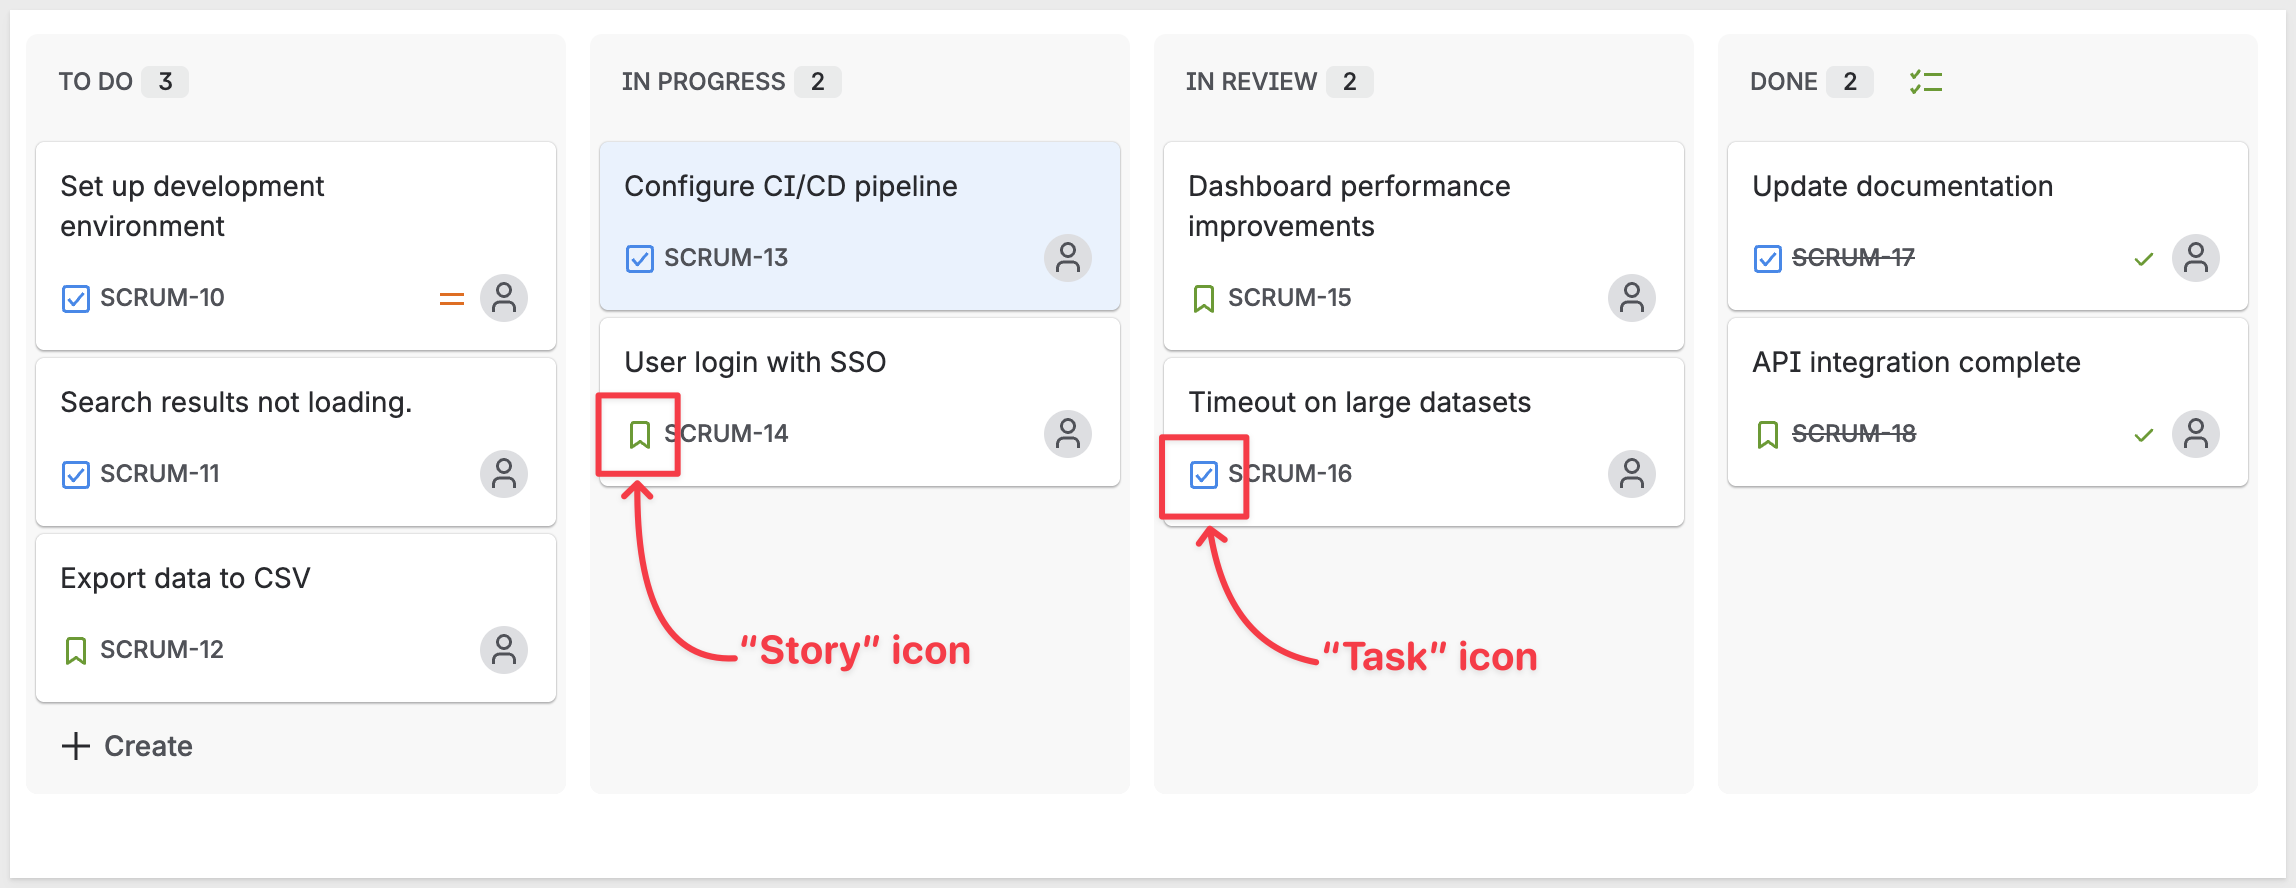Click the Story icon on SCRUM-14
The width and height of the screenshot is (2296, 888).
pos(640,434)
